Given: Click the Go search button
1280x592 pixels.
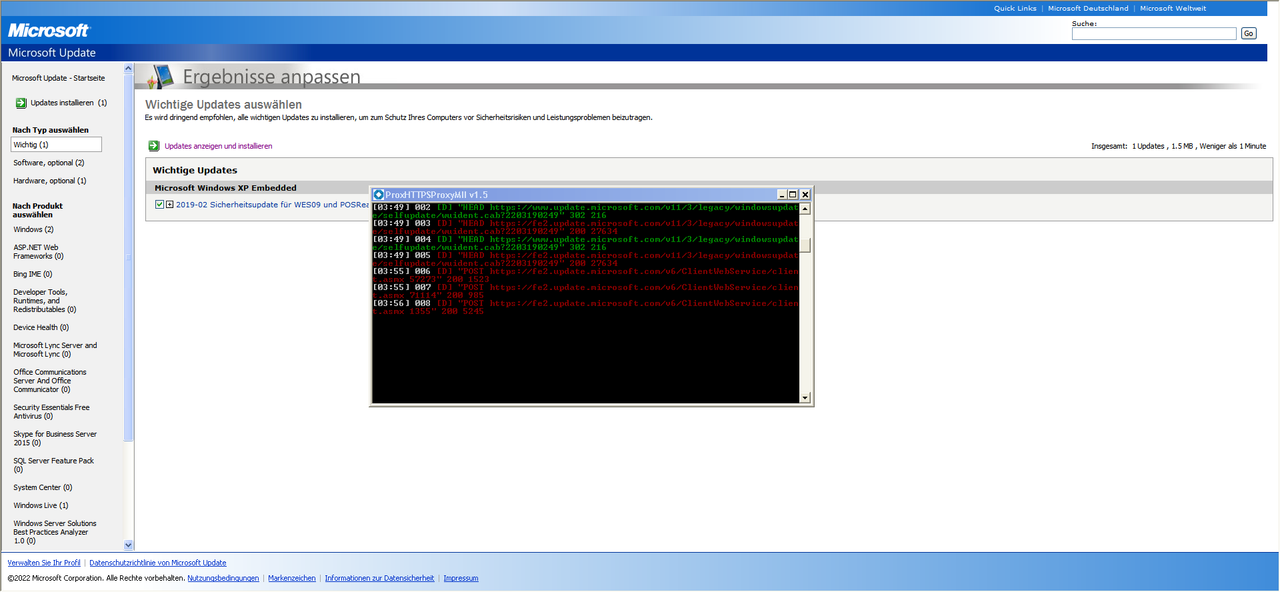Looking at the screenshot, I should click(x=1248, y=34).
